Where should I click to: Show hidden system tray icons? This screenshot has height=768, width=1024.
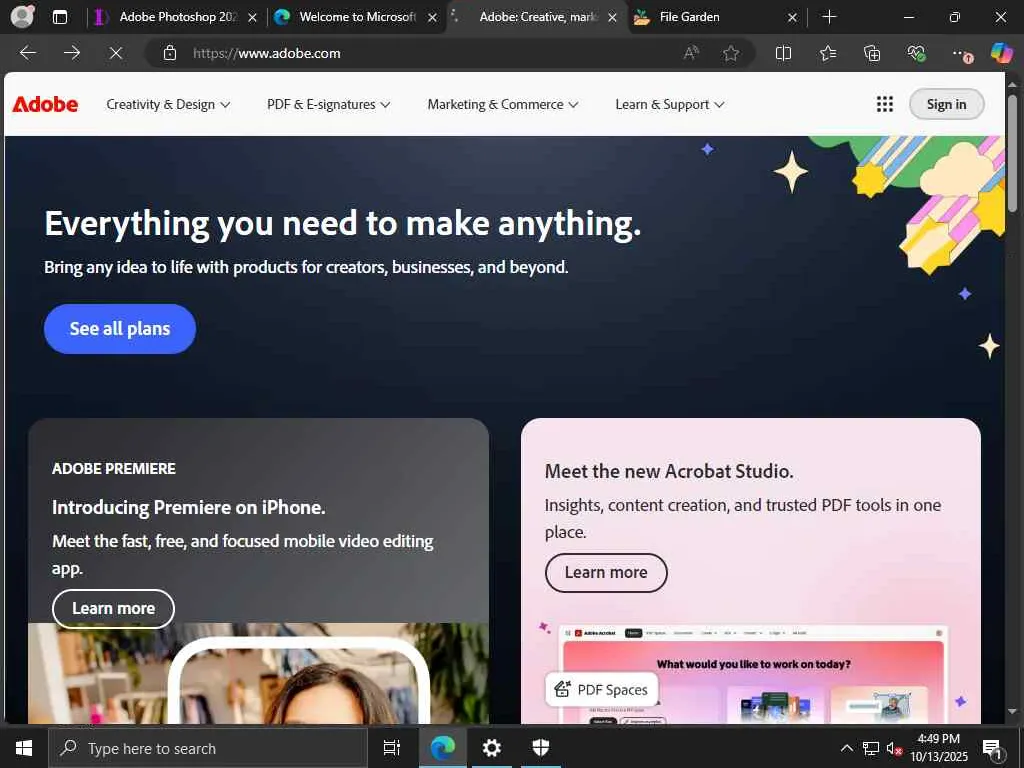(846, 748)
